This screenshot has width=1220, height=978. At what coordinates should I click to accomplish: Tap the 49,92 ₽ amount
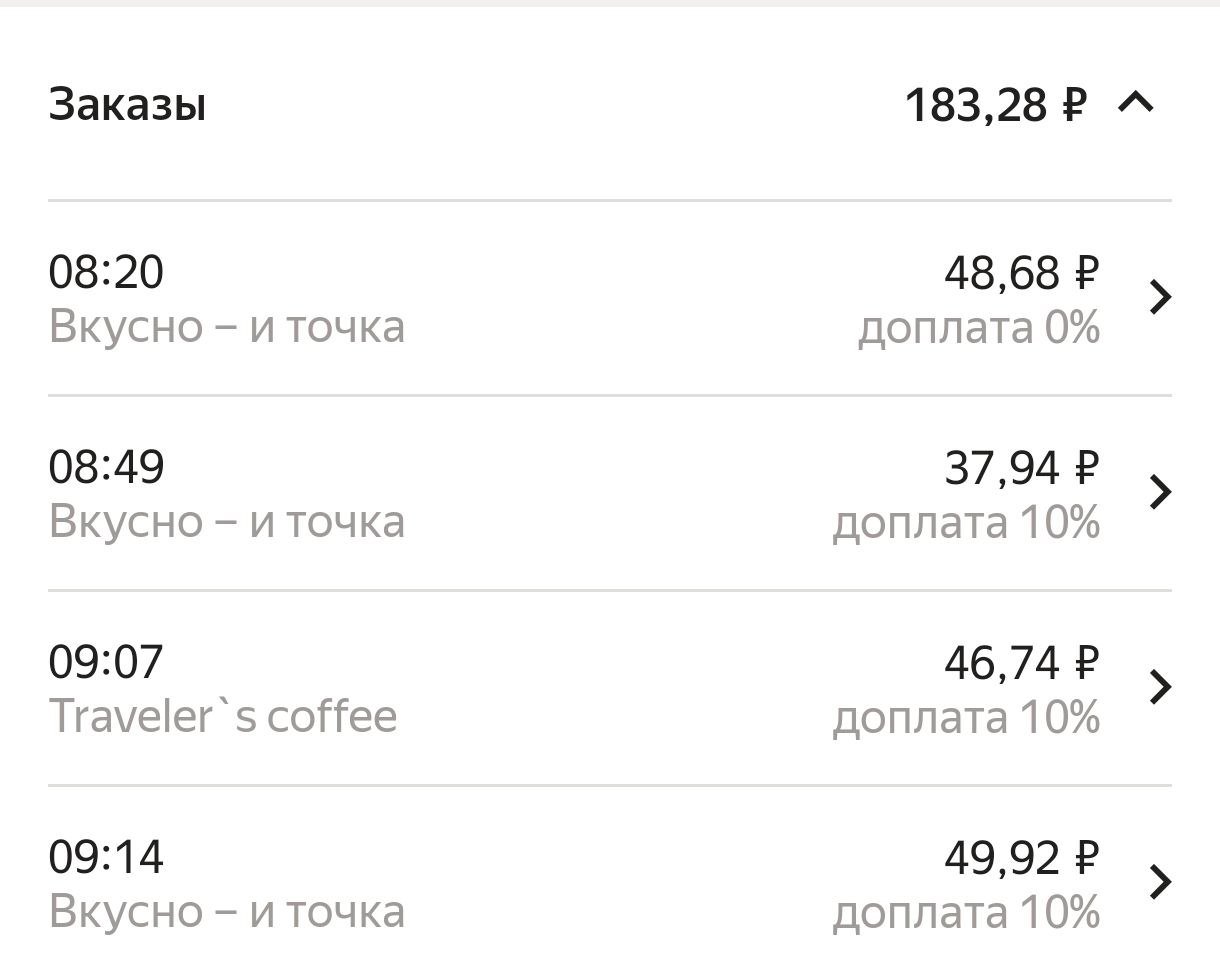coord(1021,857)
